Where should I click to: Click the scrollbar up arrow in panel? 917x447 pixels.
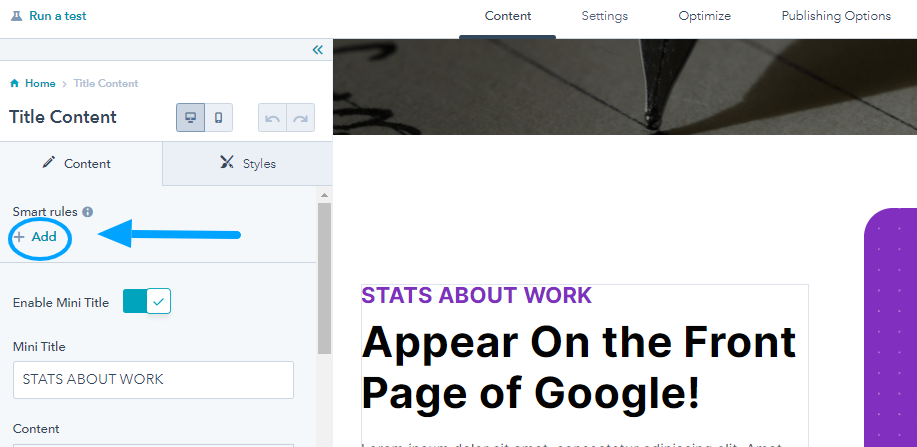tap(325, 195)
